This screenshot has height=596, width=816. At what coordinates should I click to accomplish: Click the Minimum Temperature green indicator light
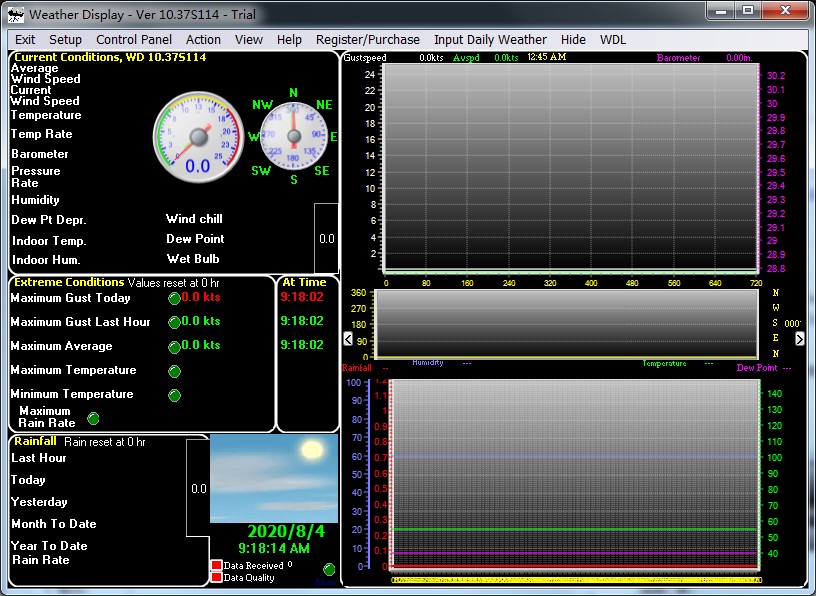click(x=174, y=395)
